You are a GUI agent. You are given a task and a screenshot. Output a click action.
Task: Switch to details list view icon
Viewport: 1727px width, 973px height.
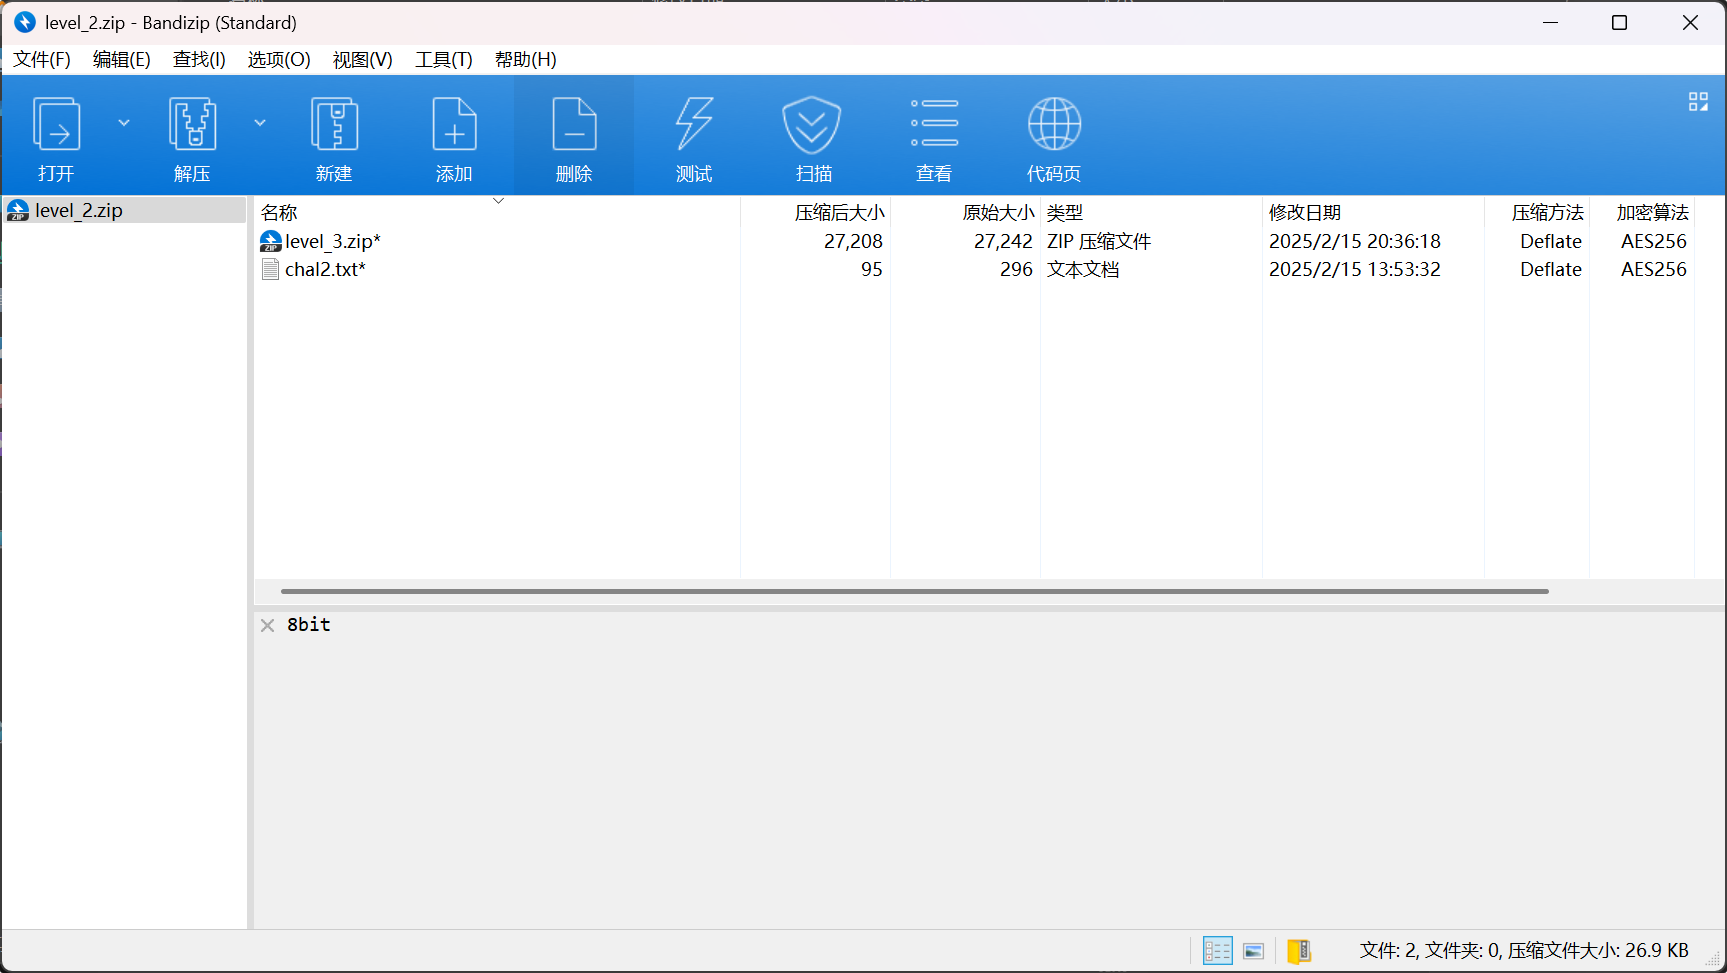pos(1217,950)
